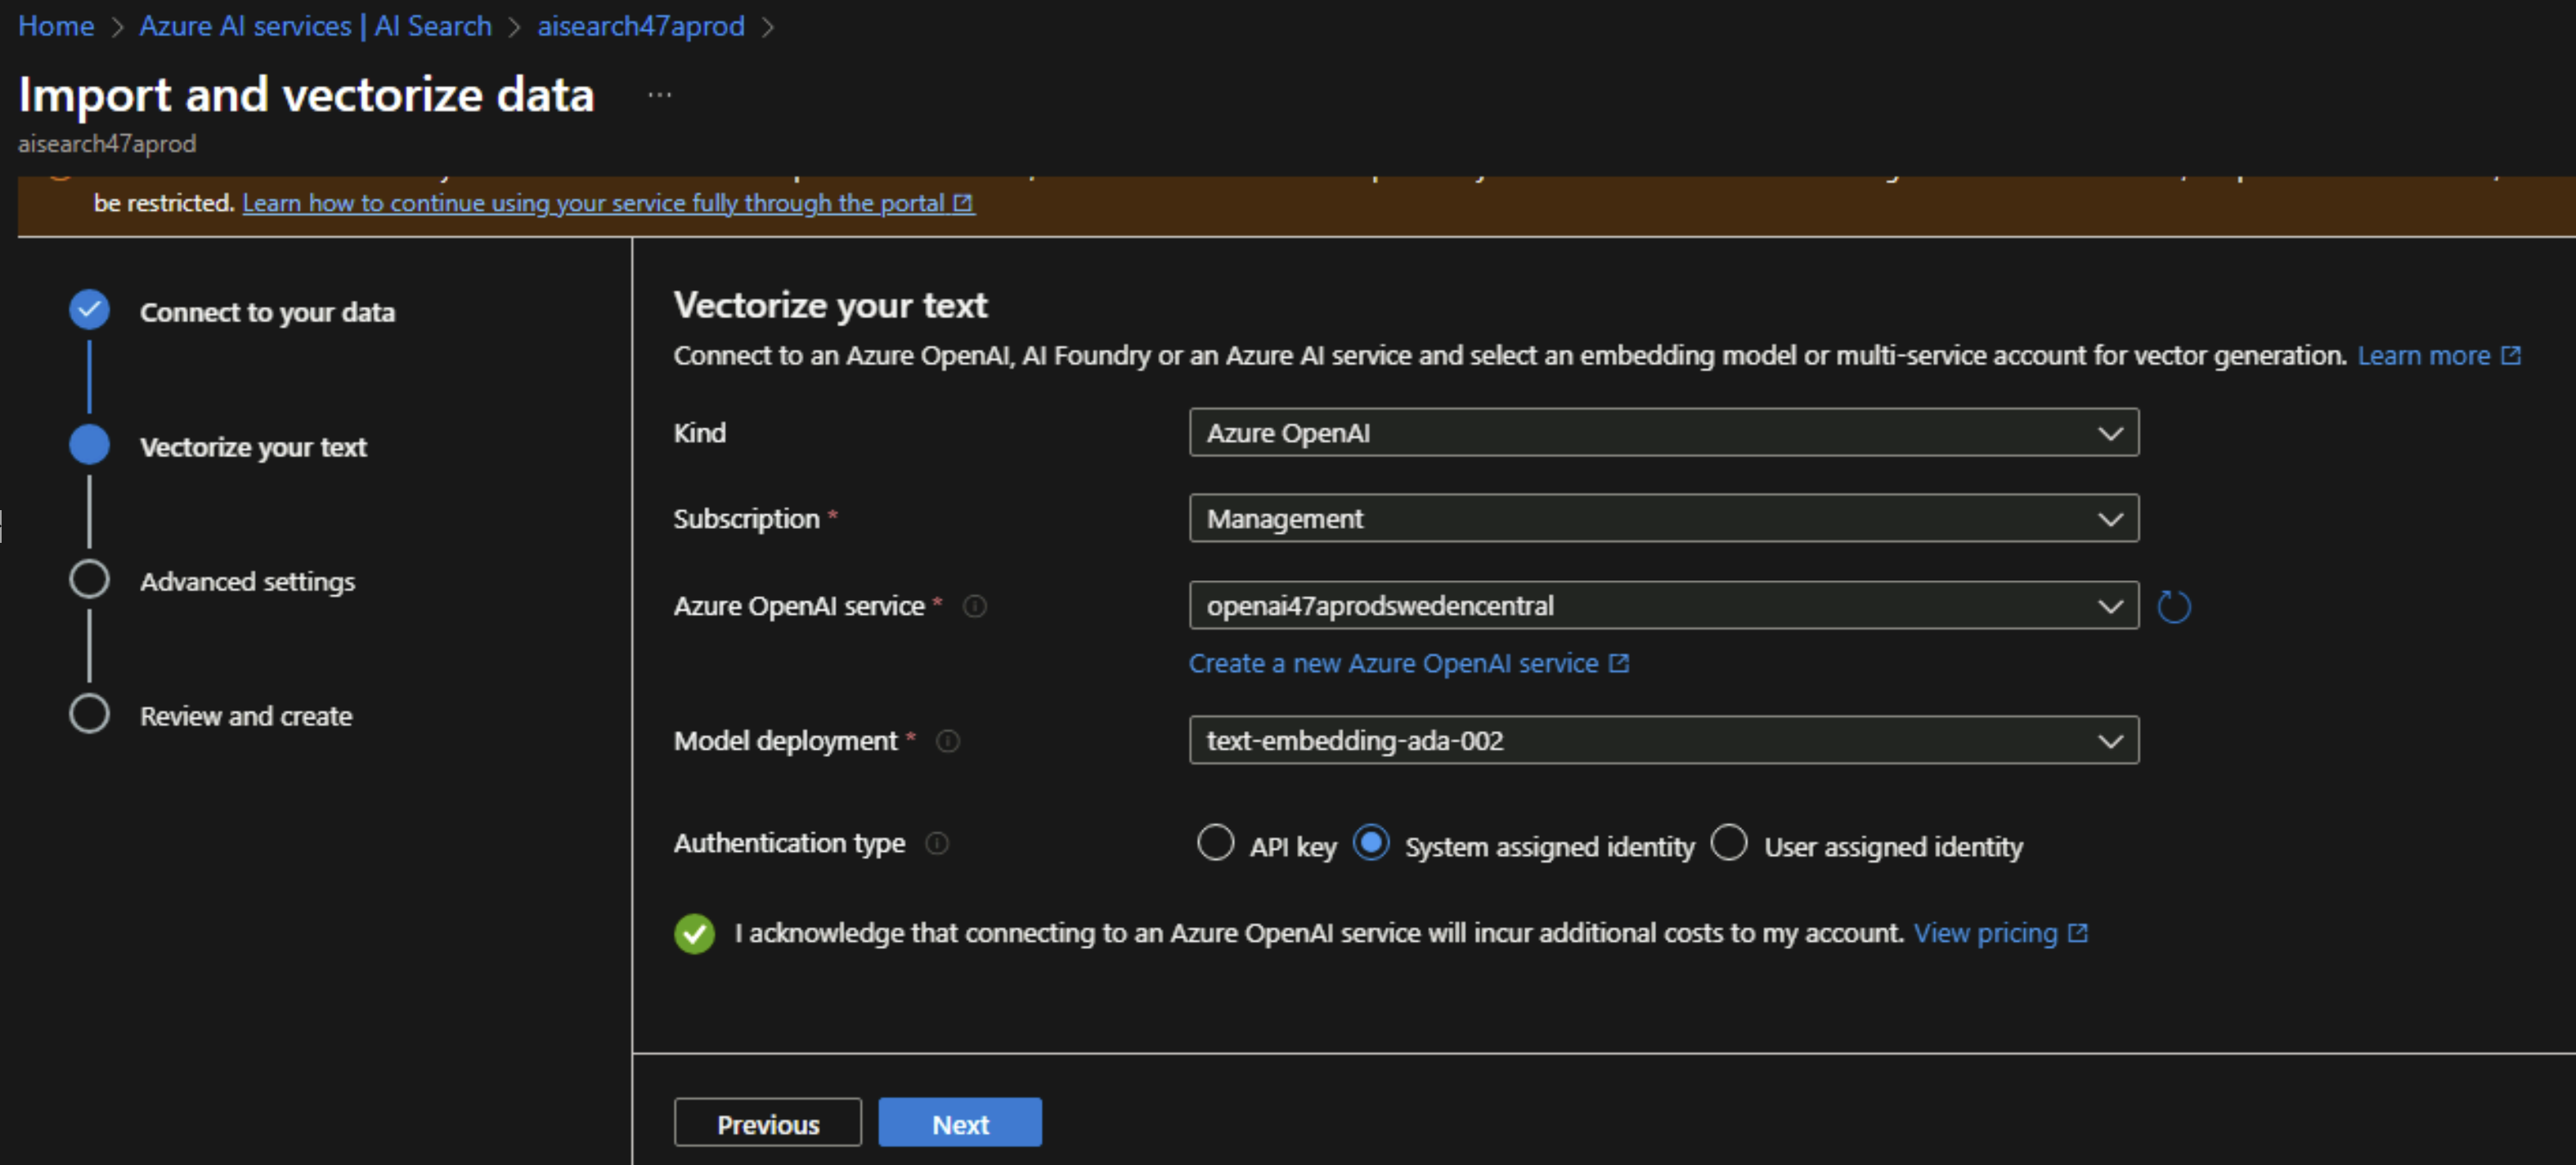The width and height of the screenshot is (2576, 1165).
Task: Click the aisearch47aprod subtitle text
Action: (x=107, y=144)
